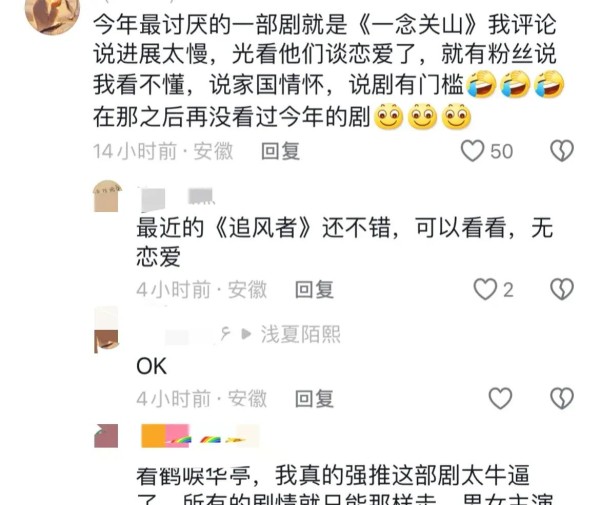The width and height of the screenshot is (600, 505).
Task: Like the top comment with 50 likes
Action: [x=473, y=151]
